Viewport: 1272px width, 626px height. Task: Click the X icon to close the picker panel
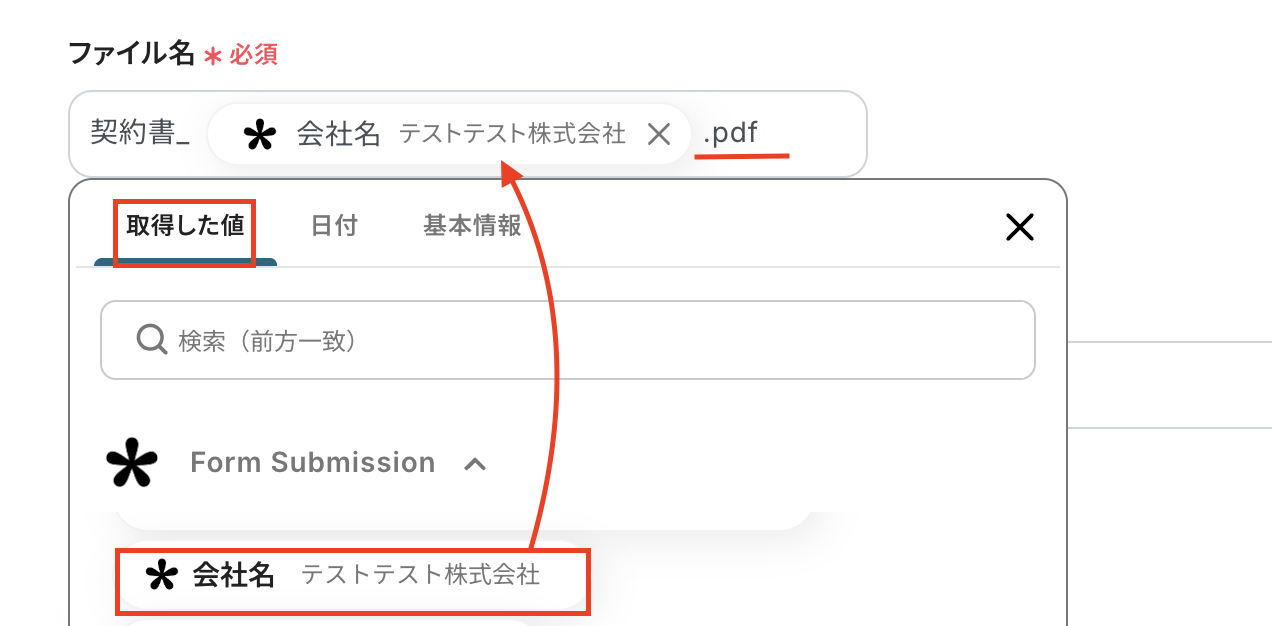coord(1019,227)
